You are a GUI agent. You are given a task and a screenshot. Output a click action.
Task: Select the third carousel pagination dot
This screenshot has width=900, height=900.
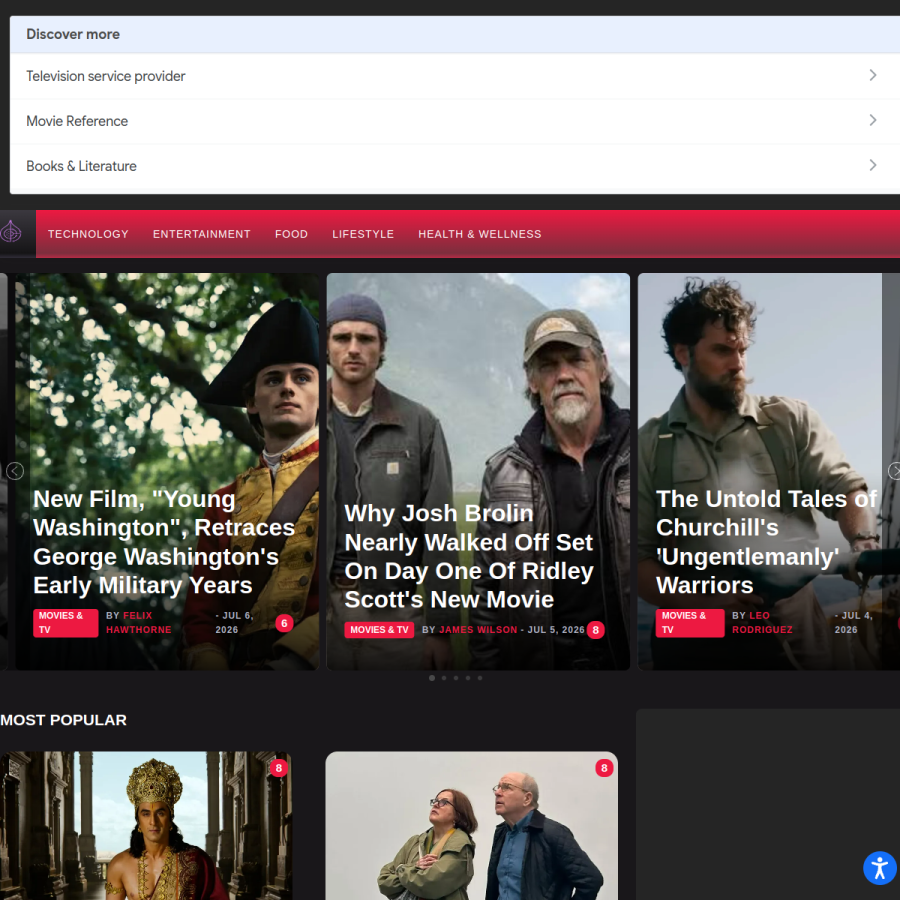456,678
